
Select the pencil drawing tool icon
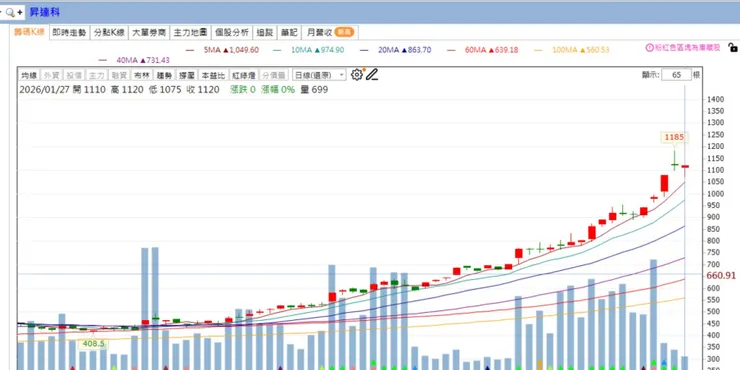[x=372, y=75]
